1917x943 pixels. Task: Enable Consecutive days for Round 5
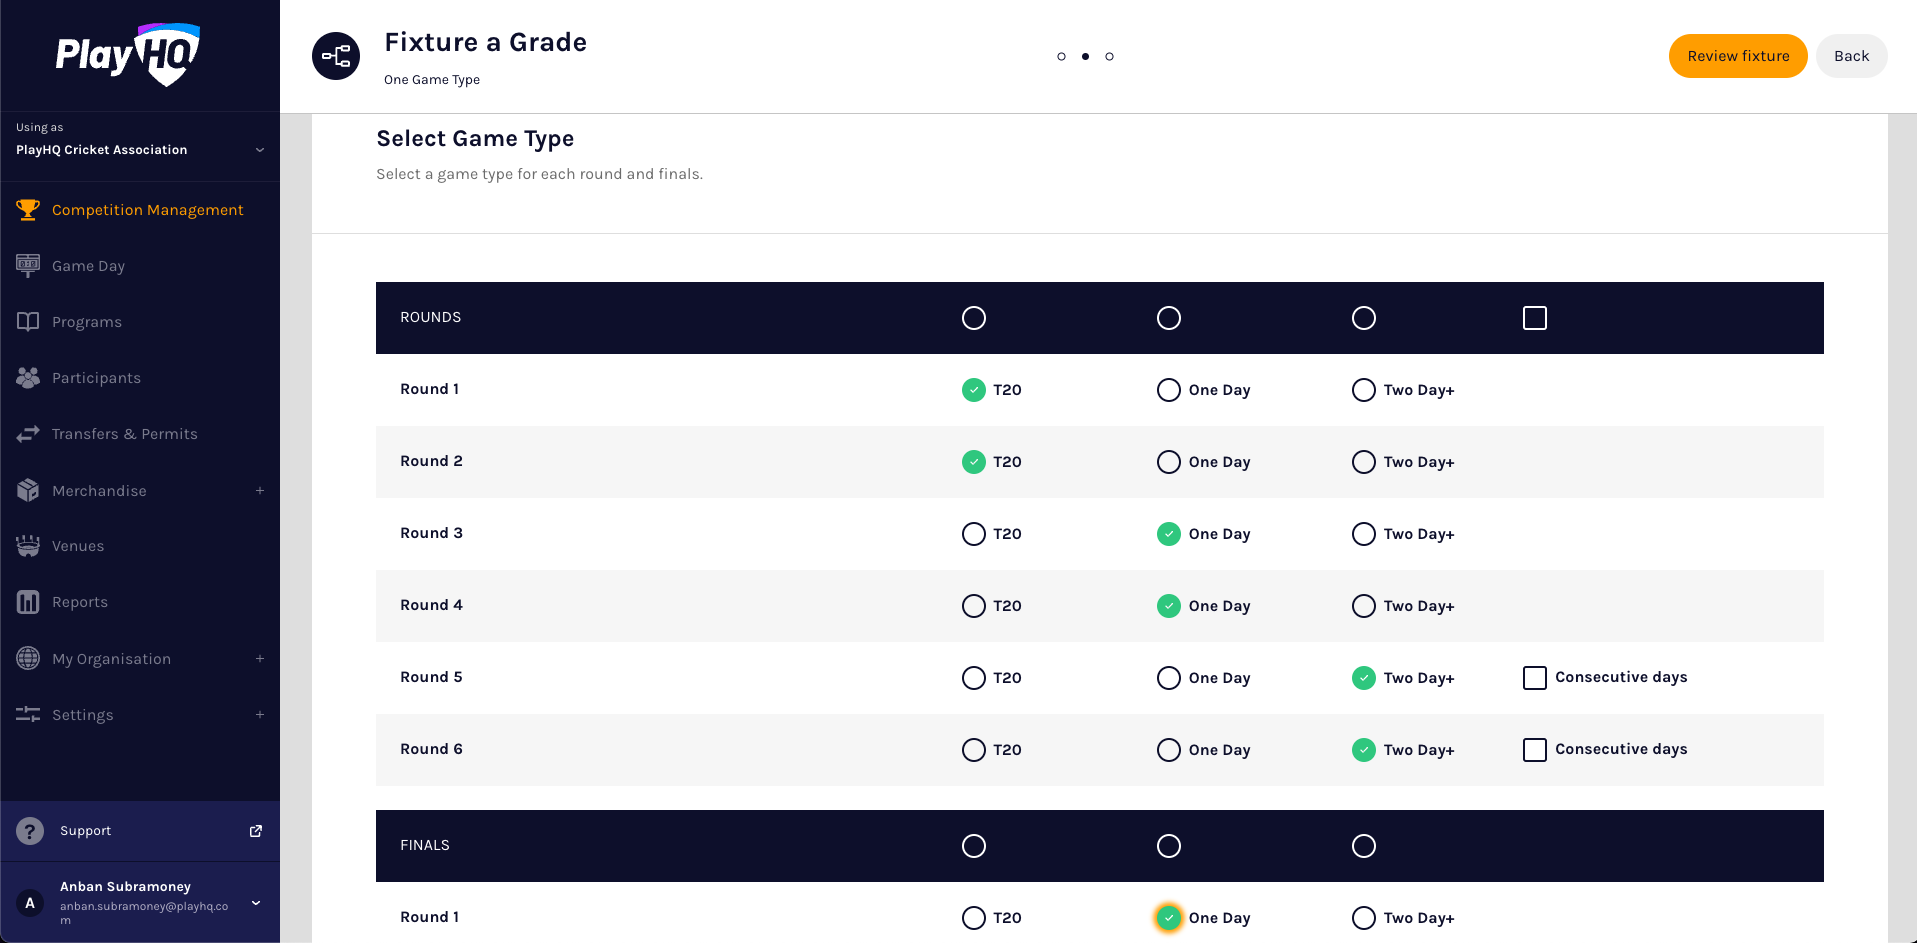(1534, 678)
